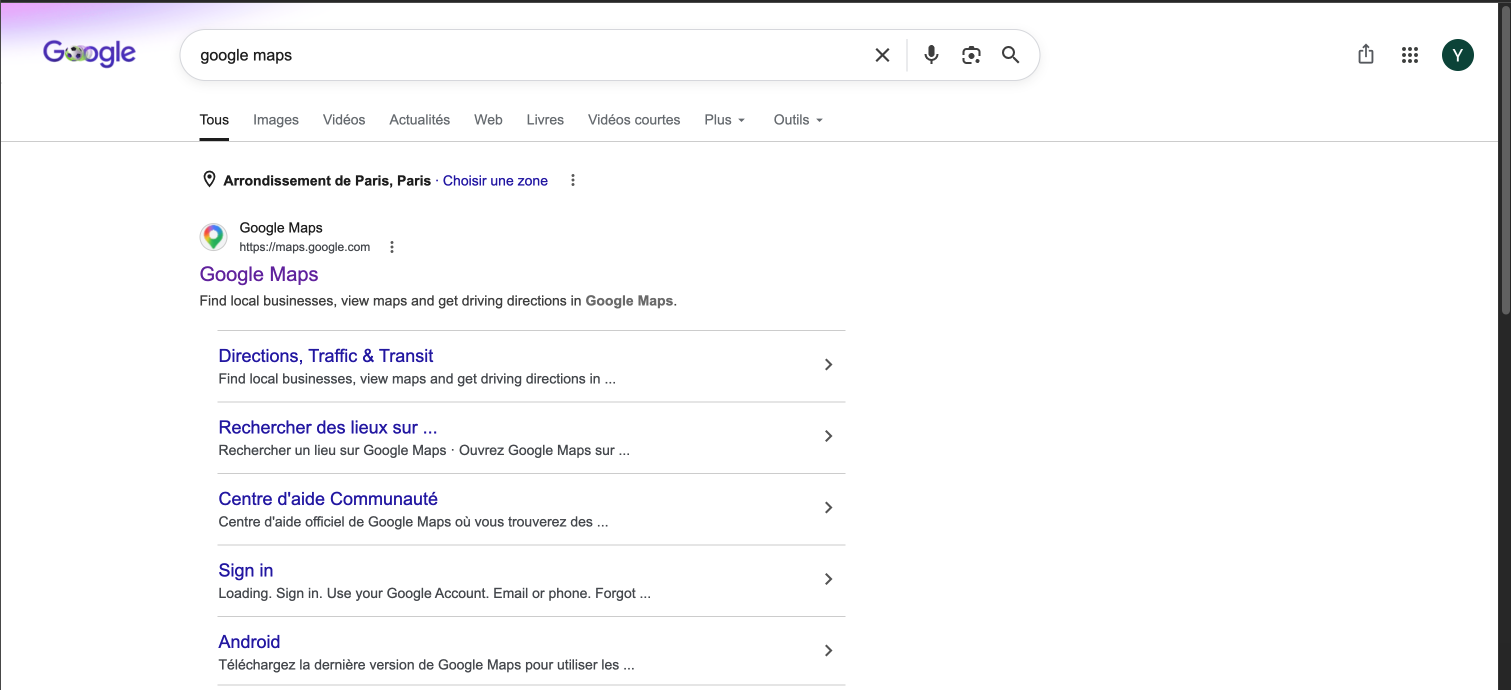This screenshot has width=1511, height=690.
Task: Click the Choisir une zone link
Action: (x=495, y=181)
